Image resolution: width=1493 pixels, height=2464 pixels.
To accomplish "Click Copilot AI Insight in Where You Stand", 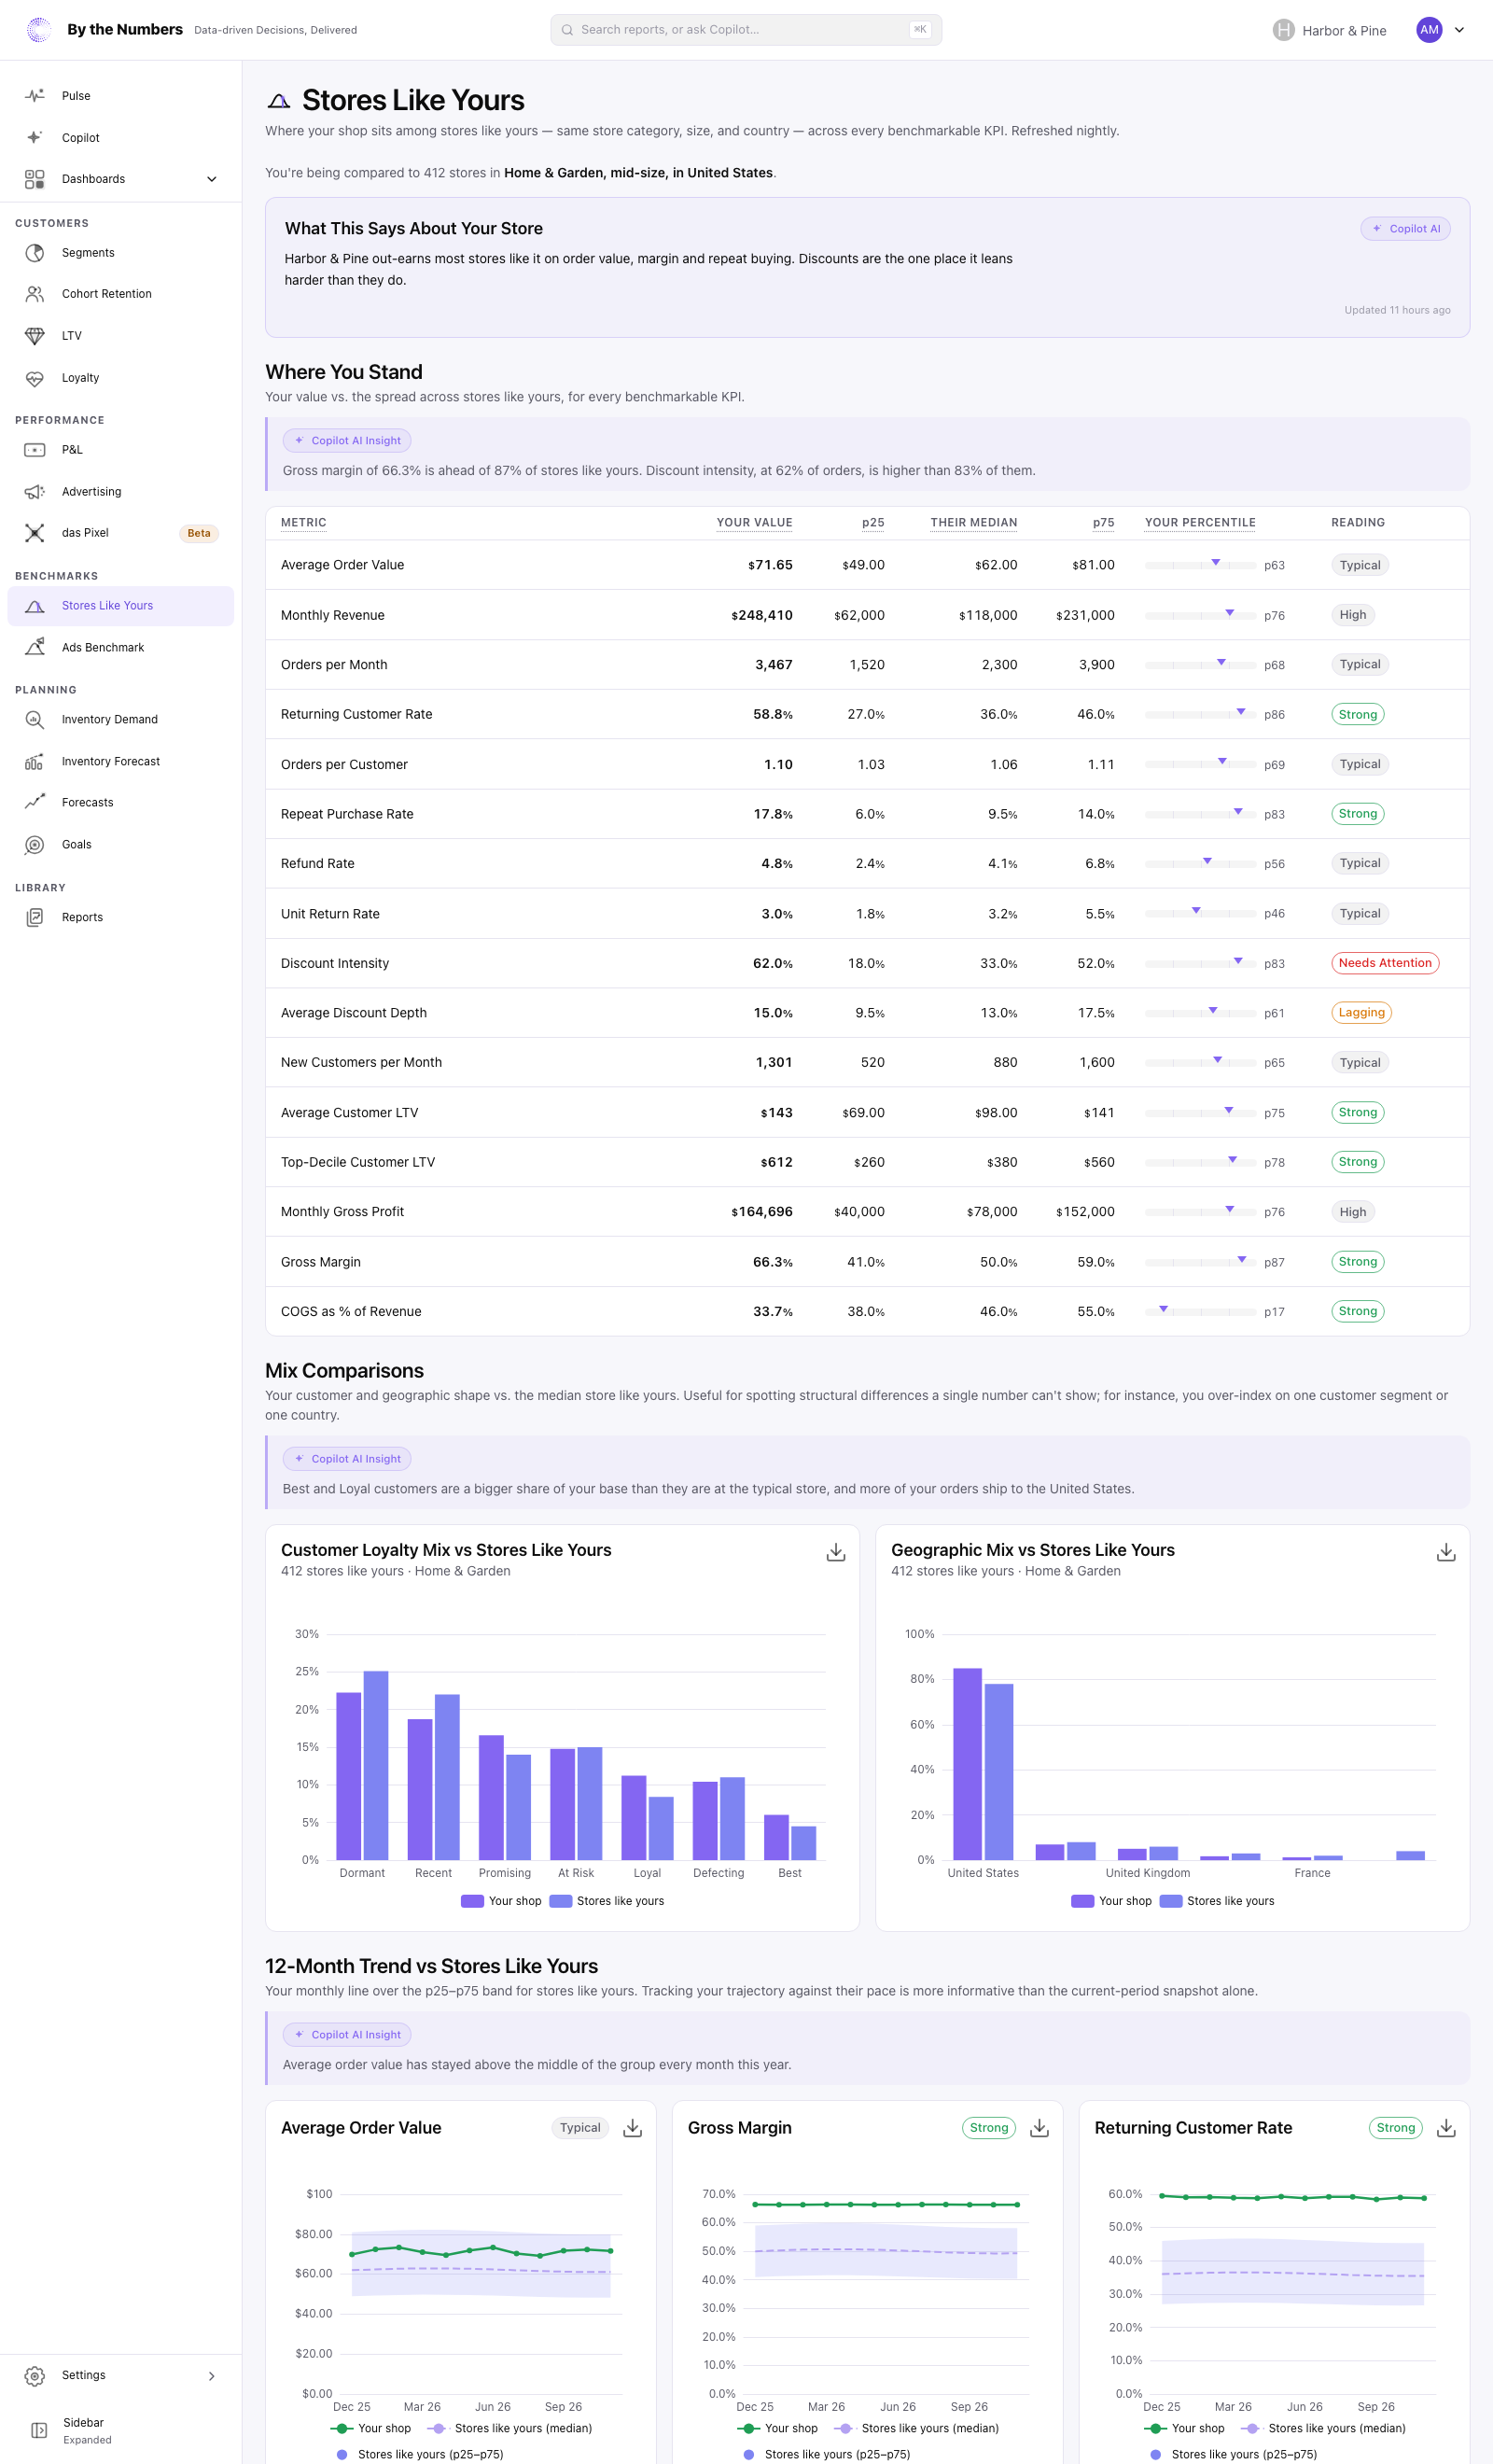I will (x=347, y=441).
